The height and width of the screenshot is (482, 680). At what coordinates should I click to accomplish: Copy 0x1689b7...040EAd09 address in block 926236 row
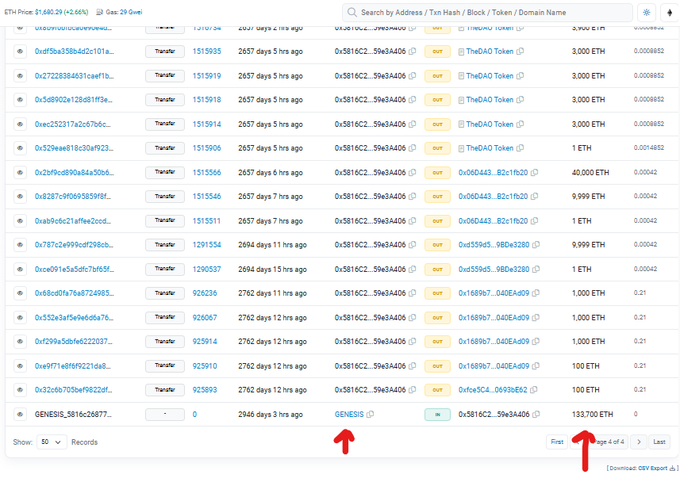coord(536,293)
